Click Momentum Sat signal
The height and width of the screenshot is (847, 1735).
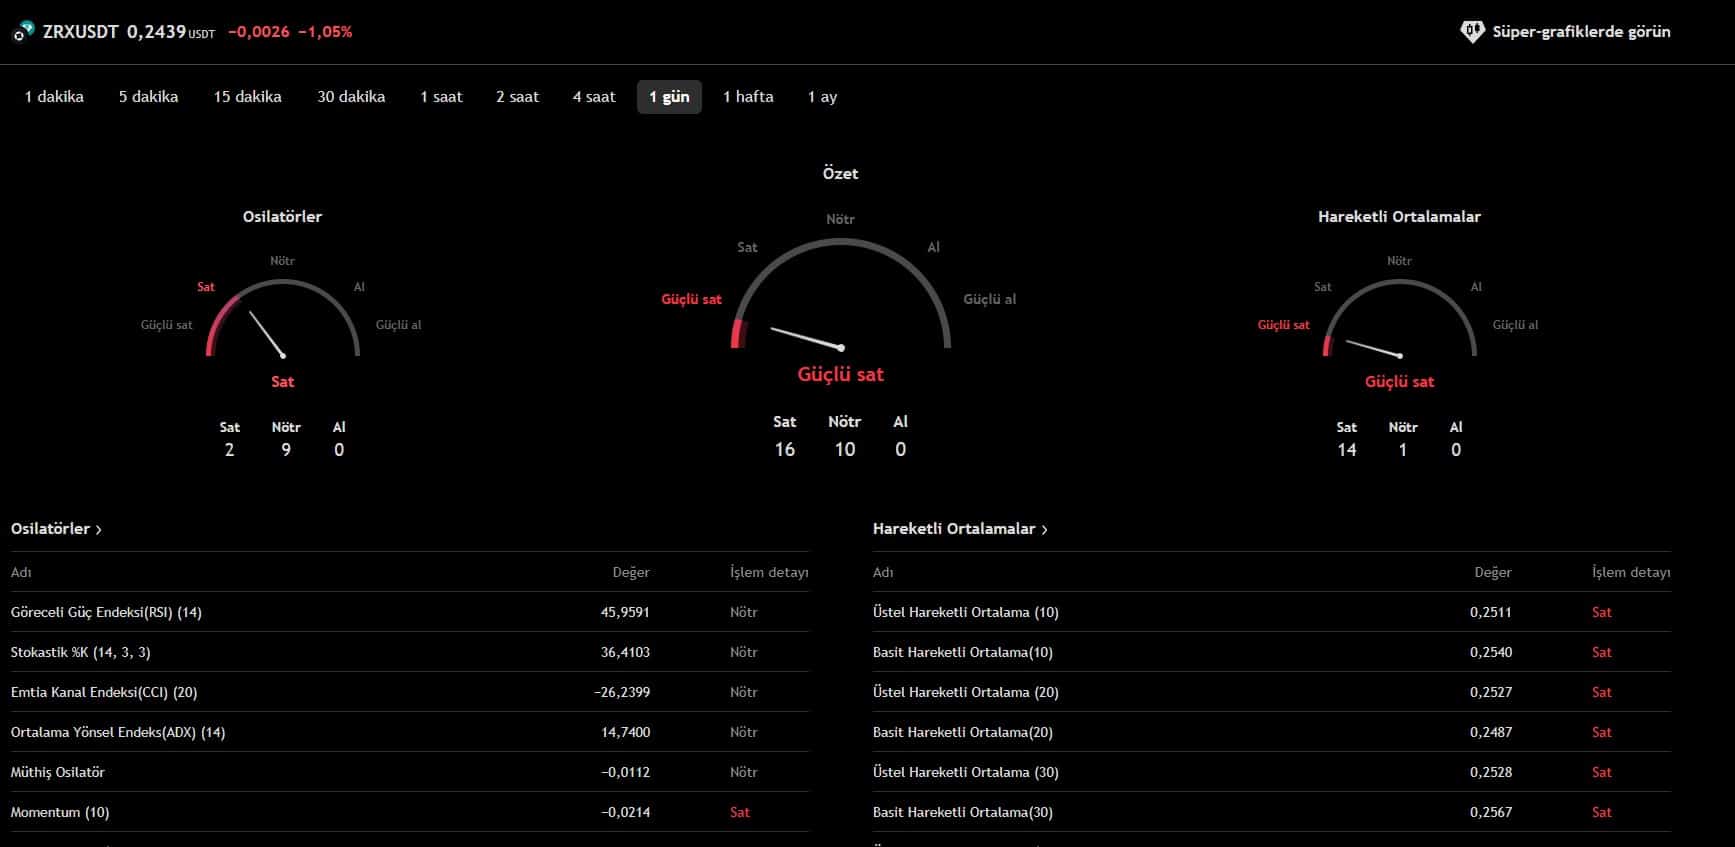click(740, 812)
